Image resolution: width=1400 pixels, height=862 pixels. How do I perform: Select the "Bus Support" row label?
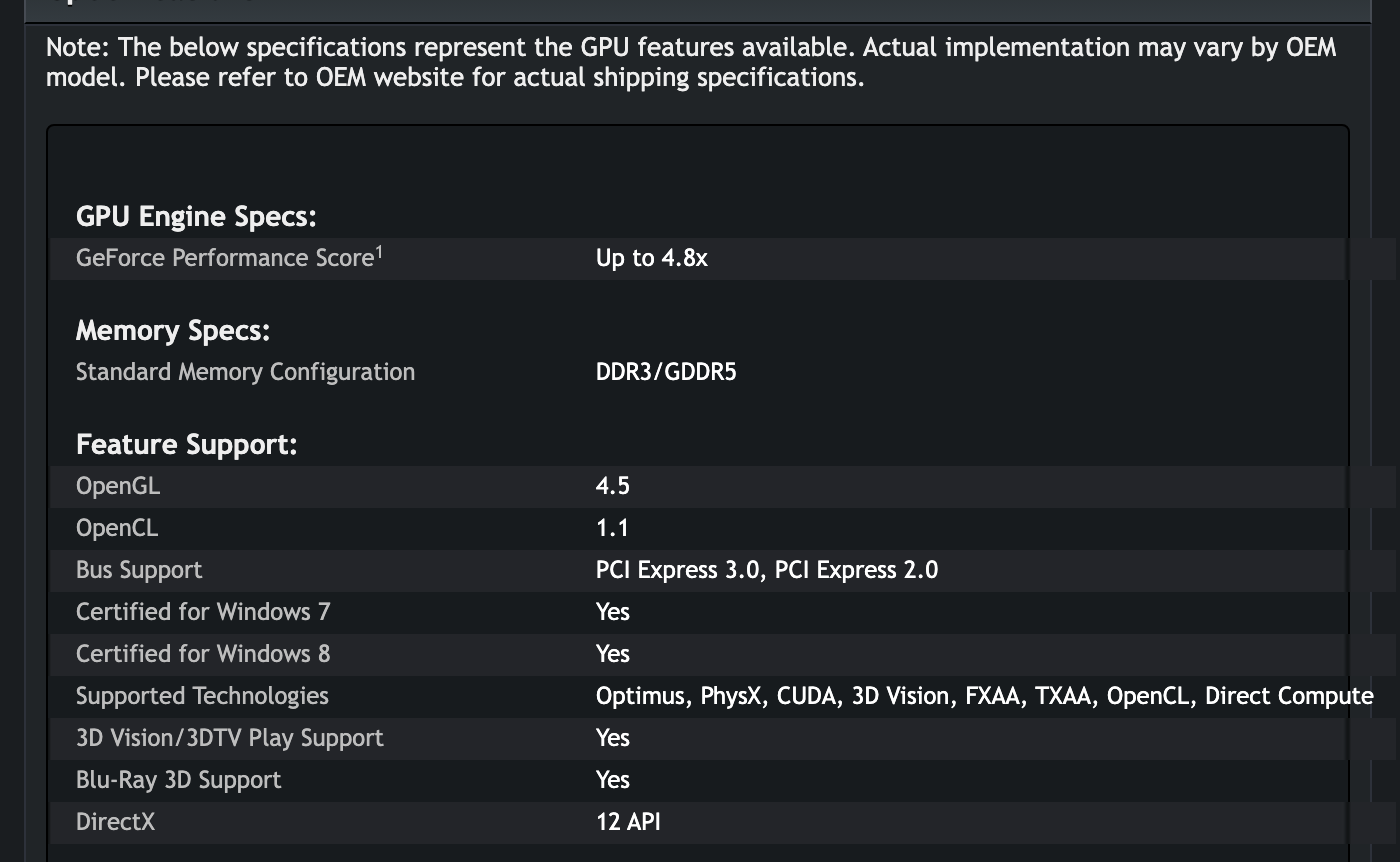139,570
